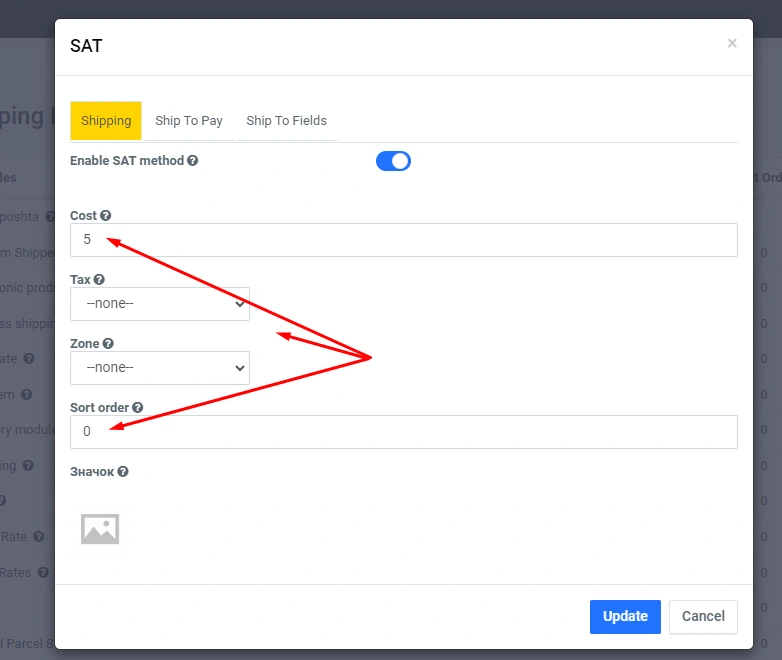
Task: Click help icon beside background poshta row
Action: tap(50, 216)
